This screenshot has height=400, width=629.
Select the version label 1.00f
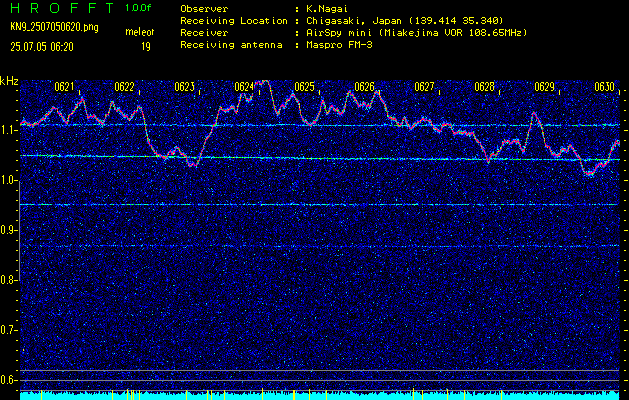click(x=138, y=8)
